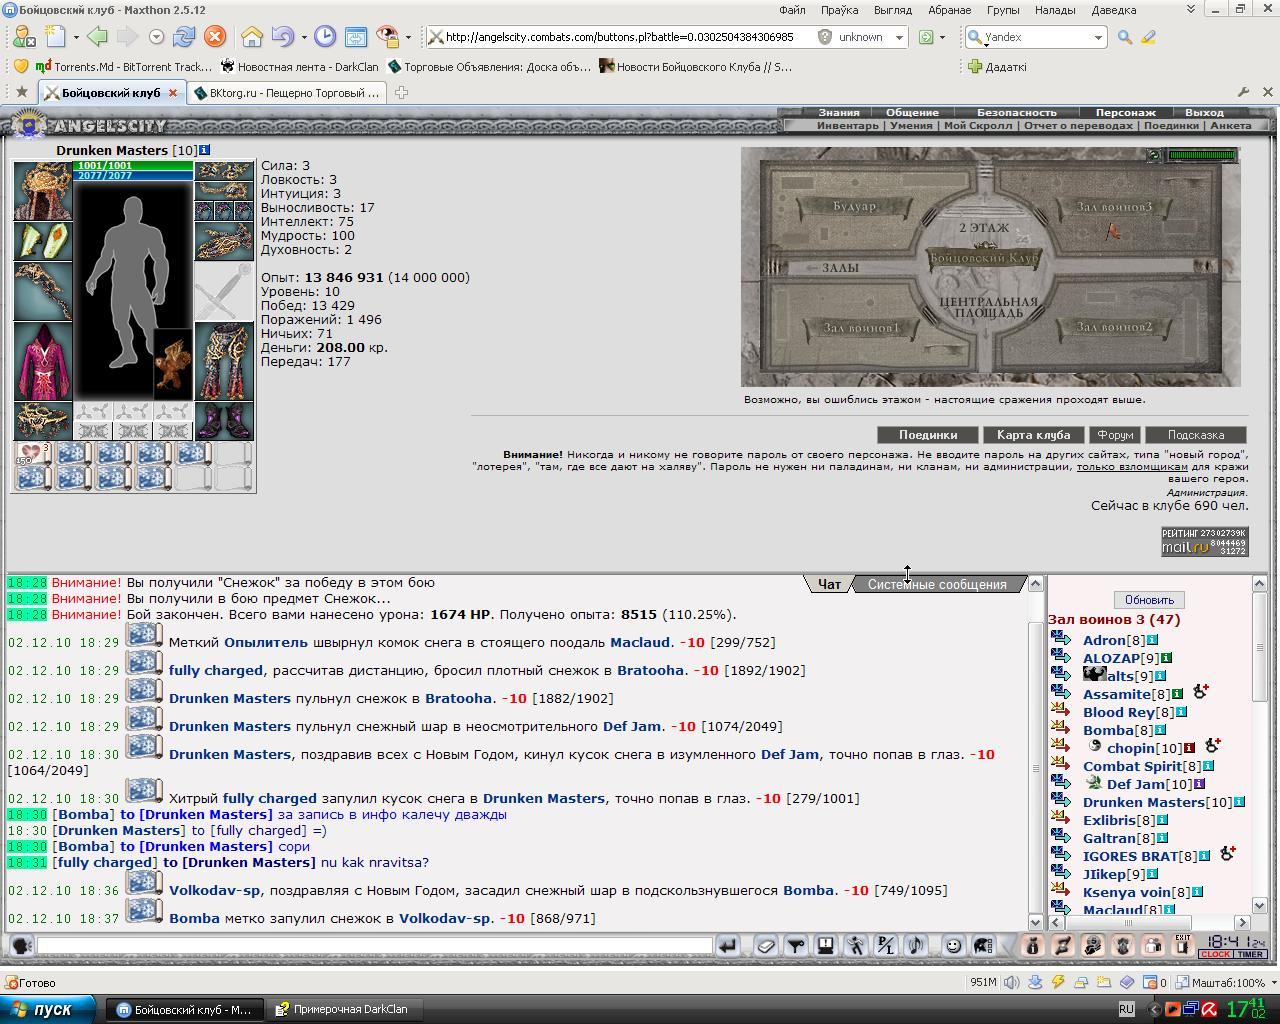Click the Обновить button

pyautogui.click(x=1149, y=600)
